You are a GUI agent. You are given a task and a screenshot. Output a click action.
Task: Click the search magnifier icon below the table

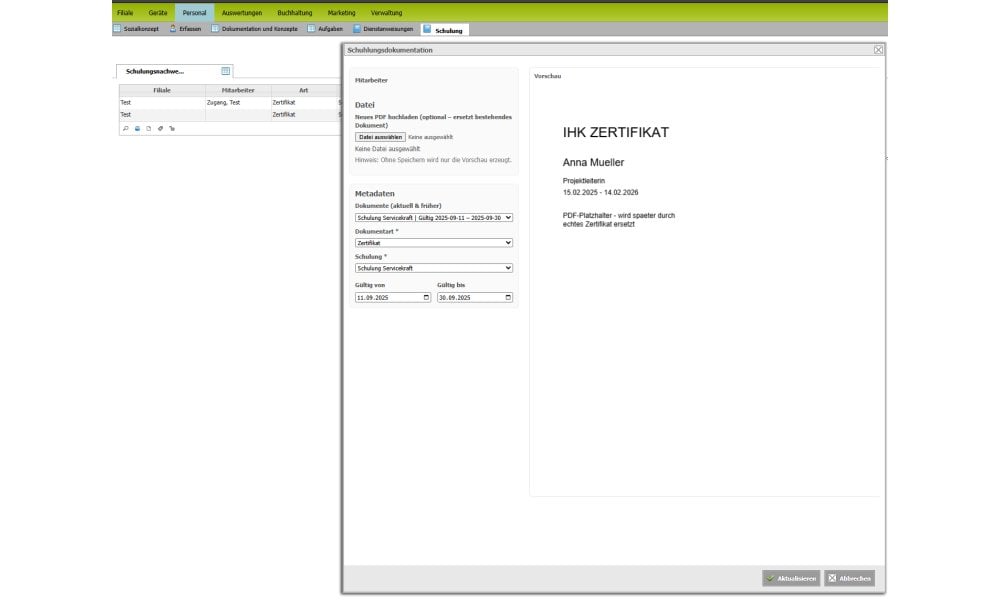pyautogui.click(x=126, y=129)
